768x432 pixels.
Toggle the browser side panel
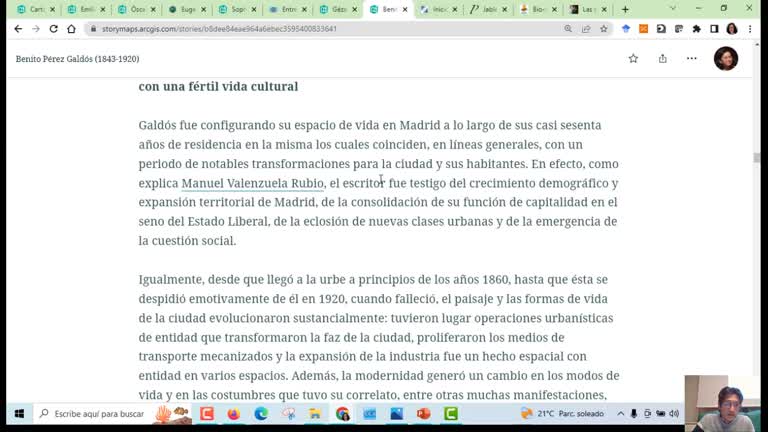(x=714, y=29)
